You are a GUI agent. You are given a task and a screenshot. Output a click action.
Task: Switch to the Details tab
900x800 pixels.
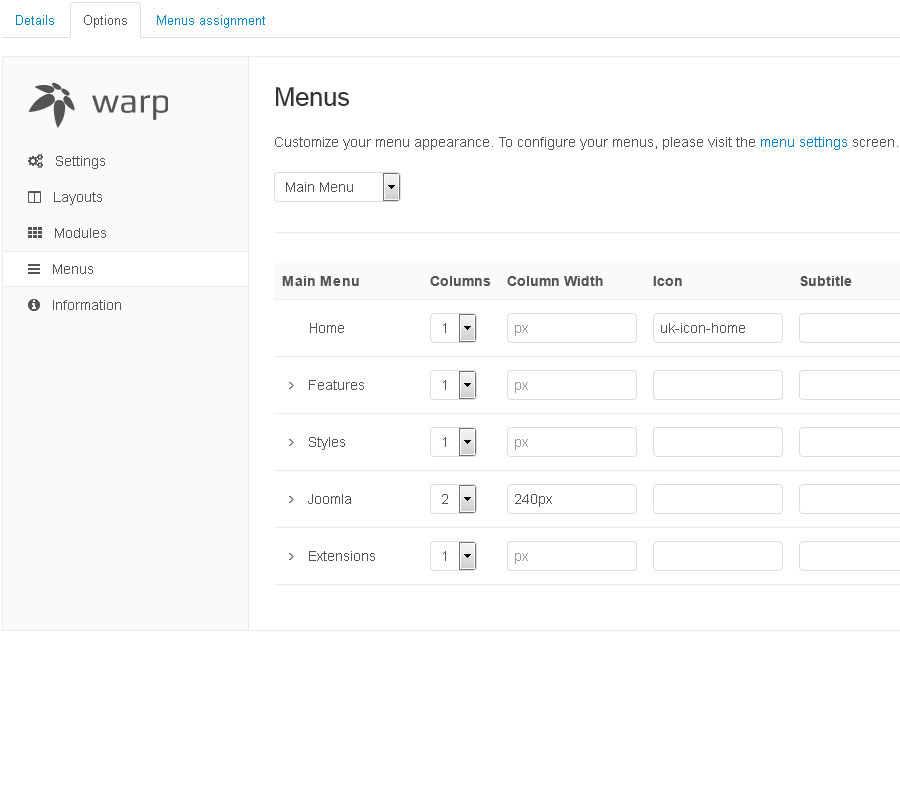tap(35, 20)
